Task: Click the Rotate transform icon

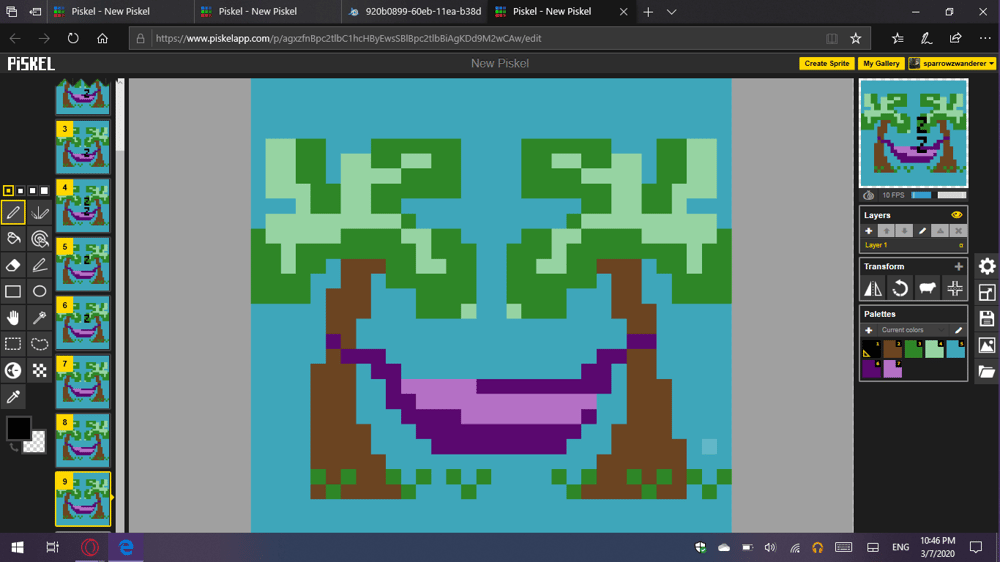Action: pyautogui.click(x=900, y=288)
